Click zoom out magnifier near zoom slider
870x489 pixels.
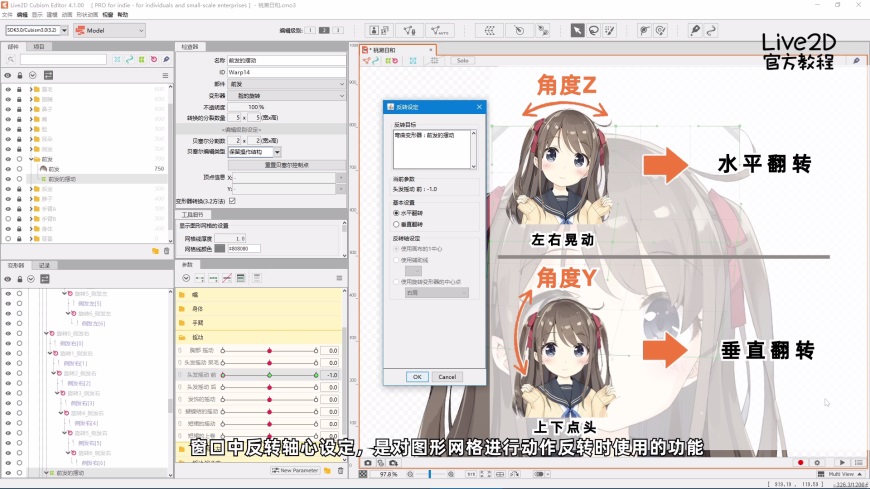click(x=410, y=474)
